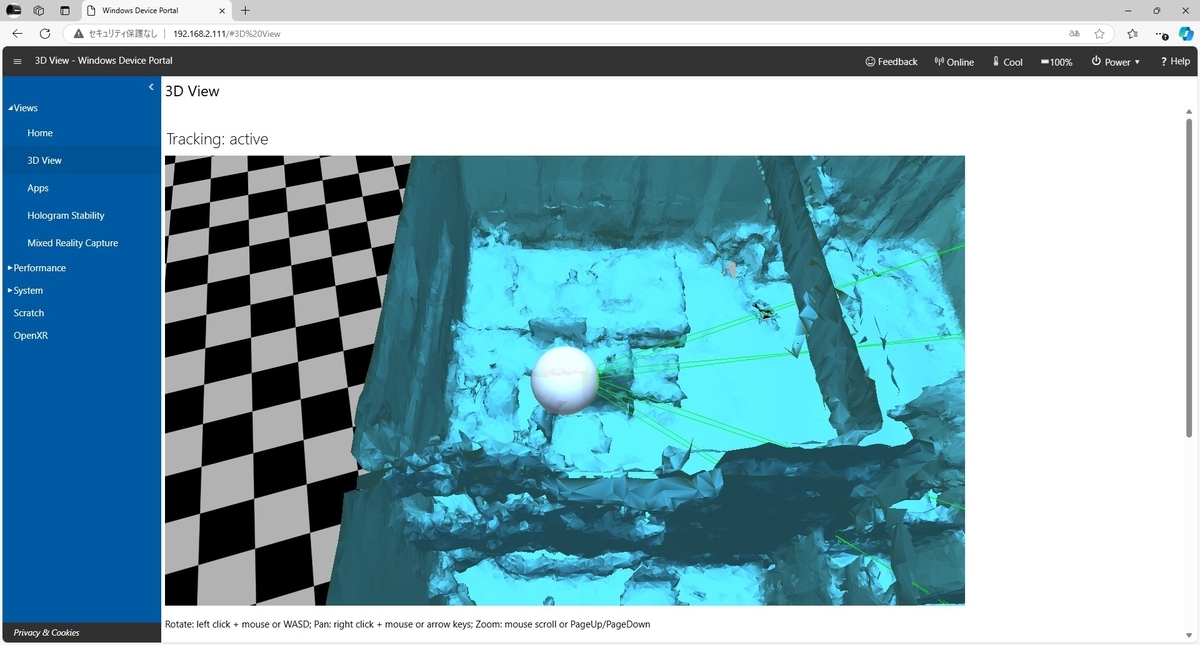Screen dimensions: 1200x645
Task: Click the address bar URL
Action: pyautogui.click(x=226, y=33)
